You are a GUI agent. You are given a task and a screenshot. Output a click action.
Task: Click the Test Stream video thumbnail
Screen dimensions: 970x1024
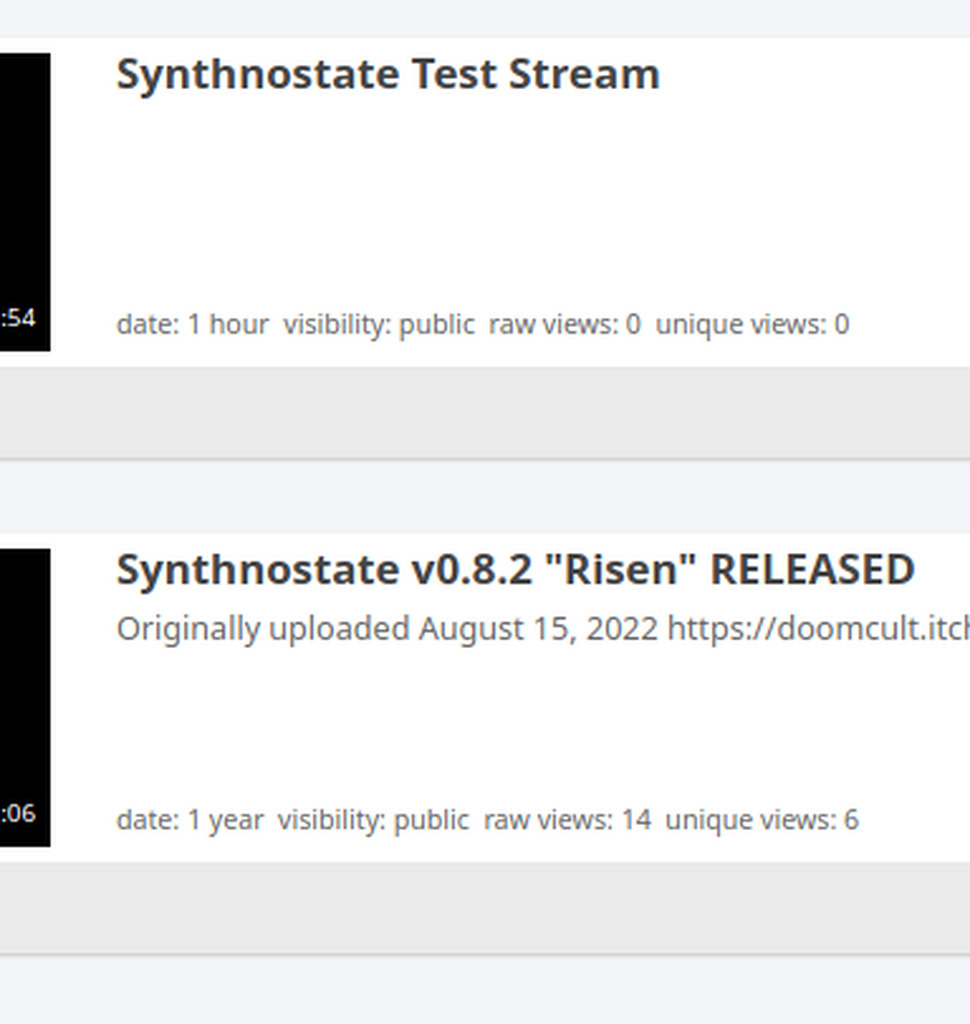(x=24, y=180)
